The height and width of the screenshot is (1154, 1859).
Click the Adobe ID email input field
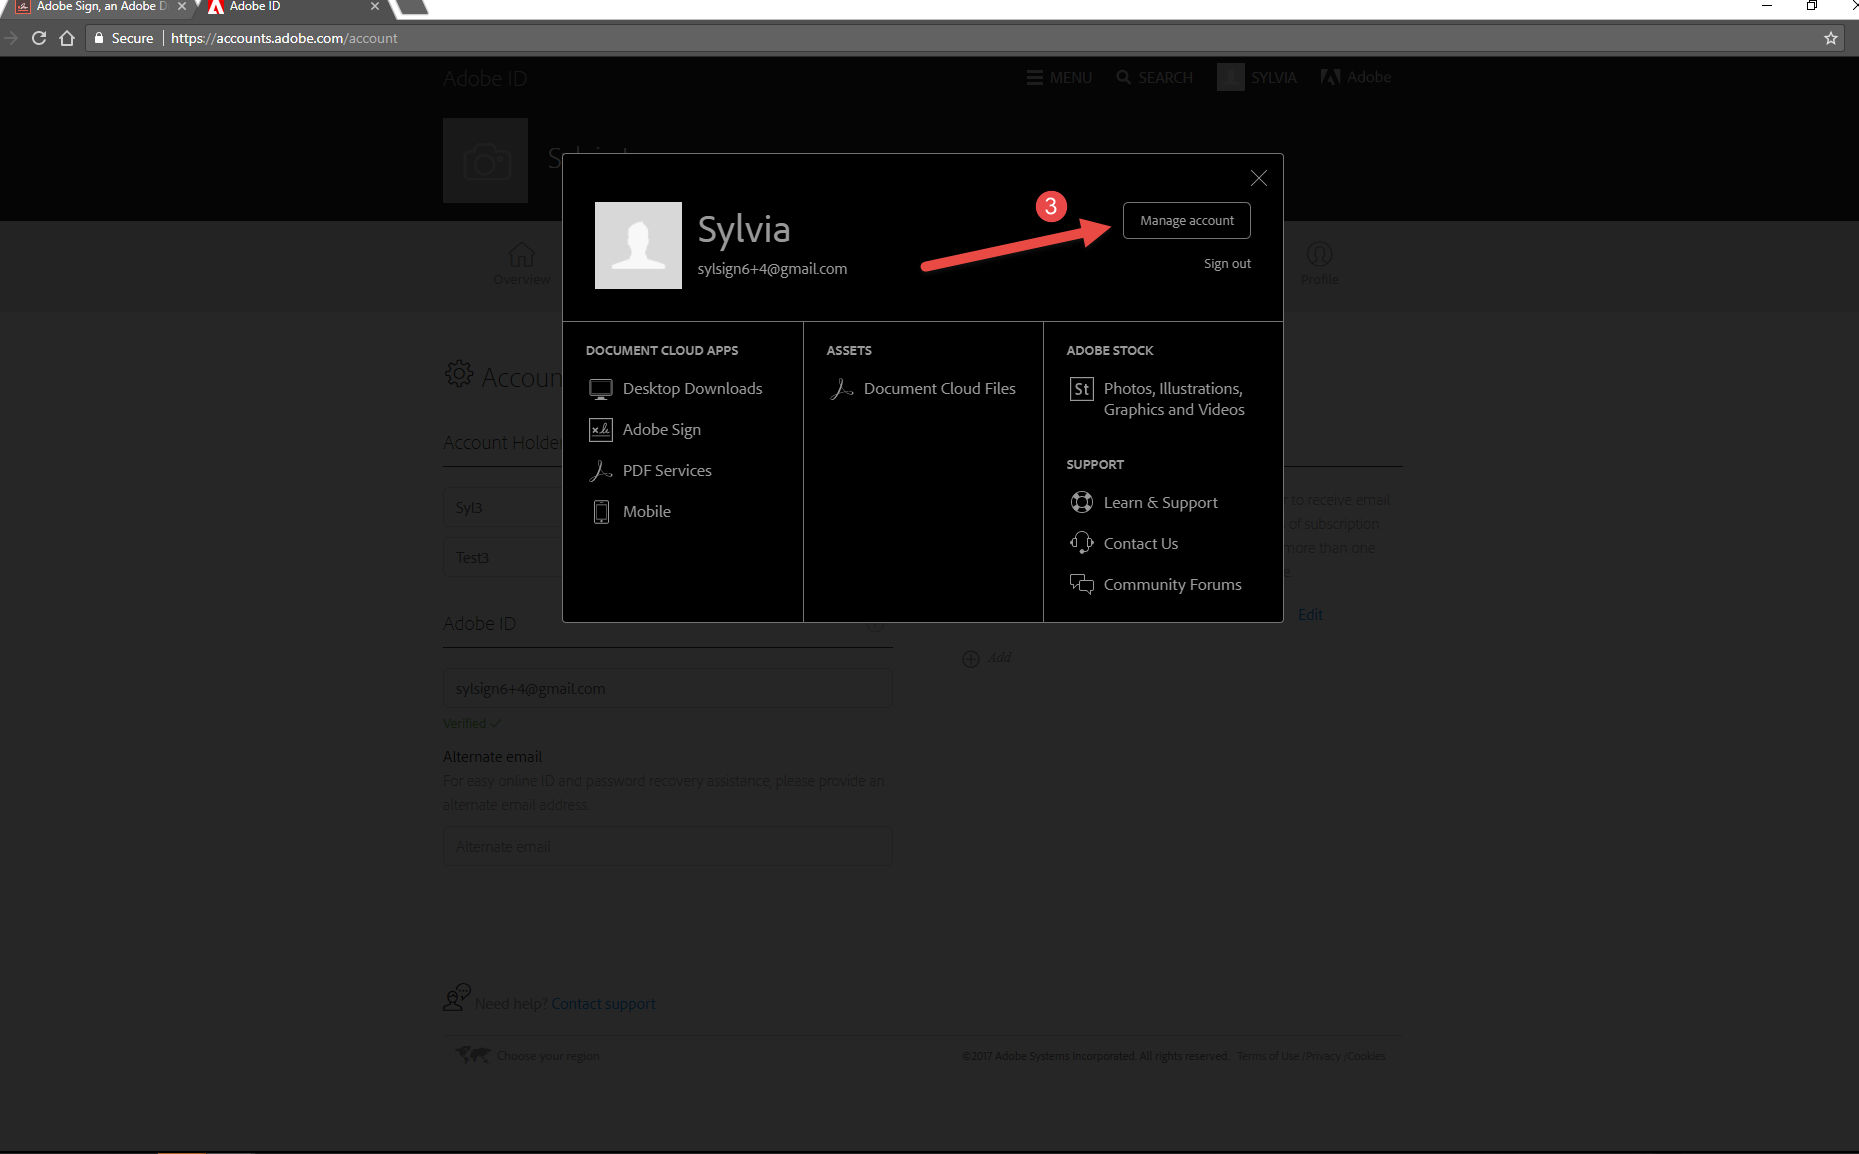pos(668,688)
